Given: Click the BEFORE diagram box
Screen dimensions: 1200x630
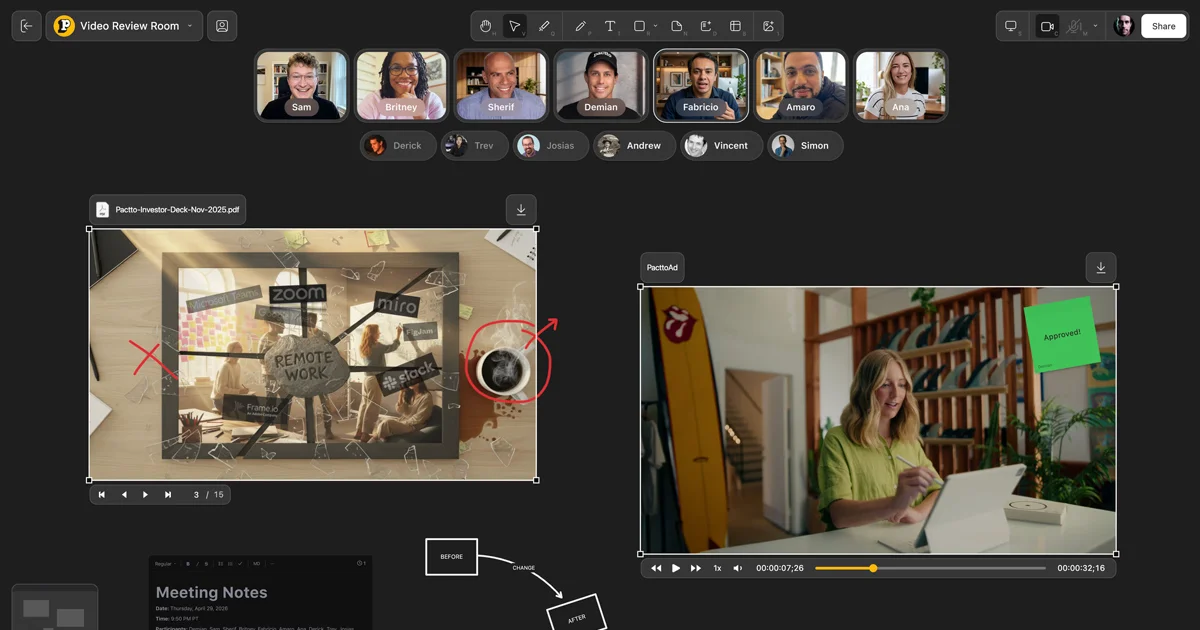Looking at the screenshot, I should [x=451, y=557].
